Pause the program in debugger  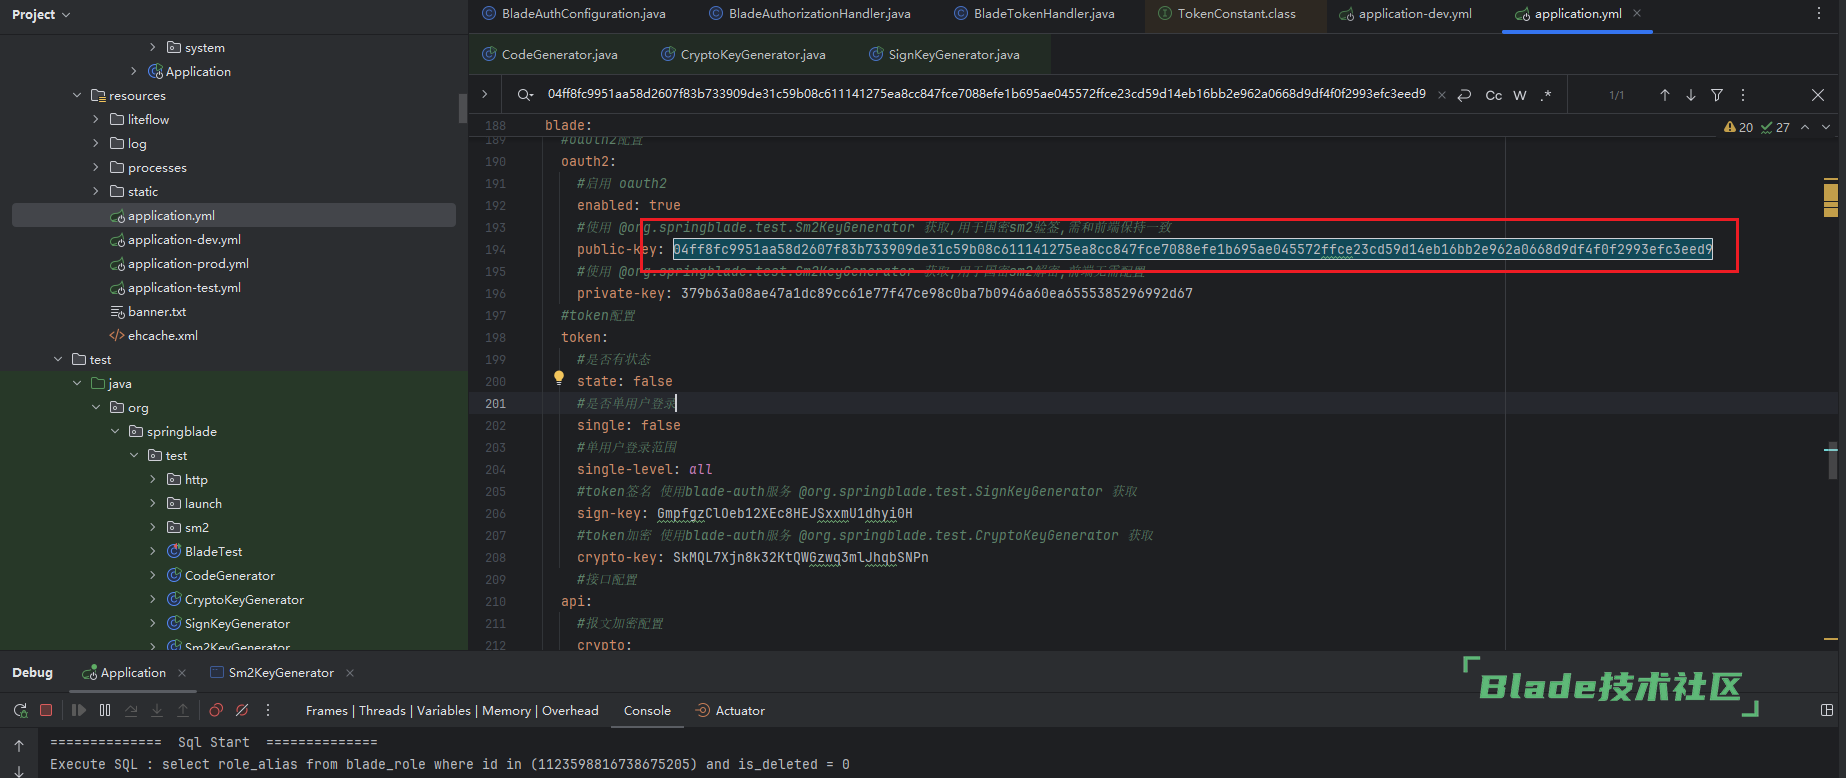click(105, 710)
